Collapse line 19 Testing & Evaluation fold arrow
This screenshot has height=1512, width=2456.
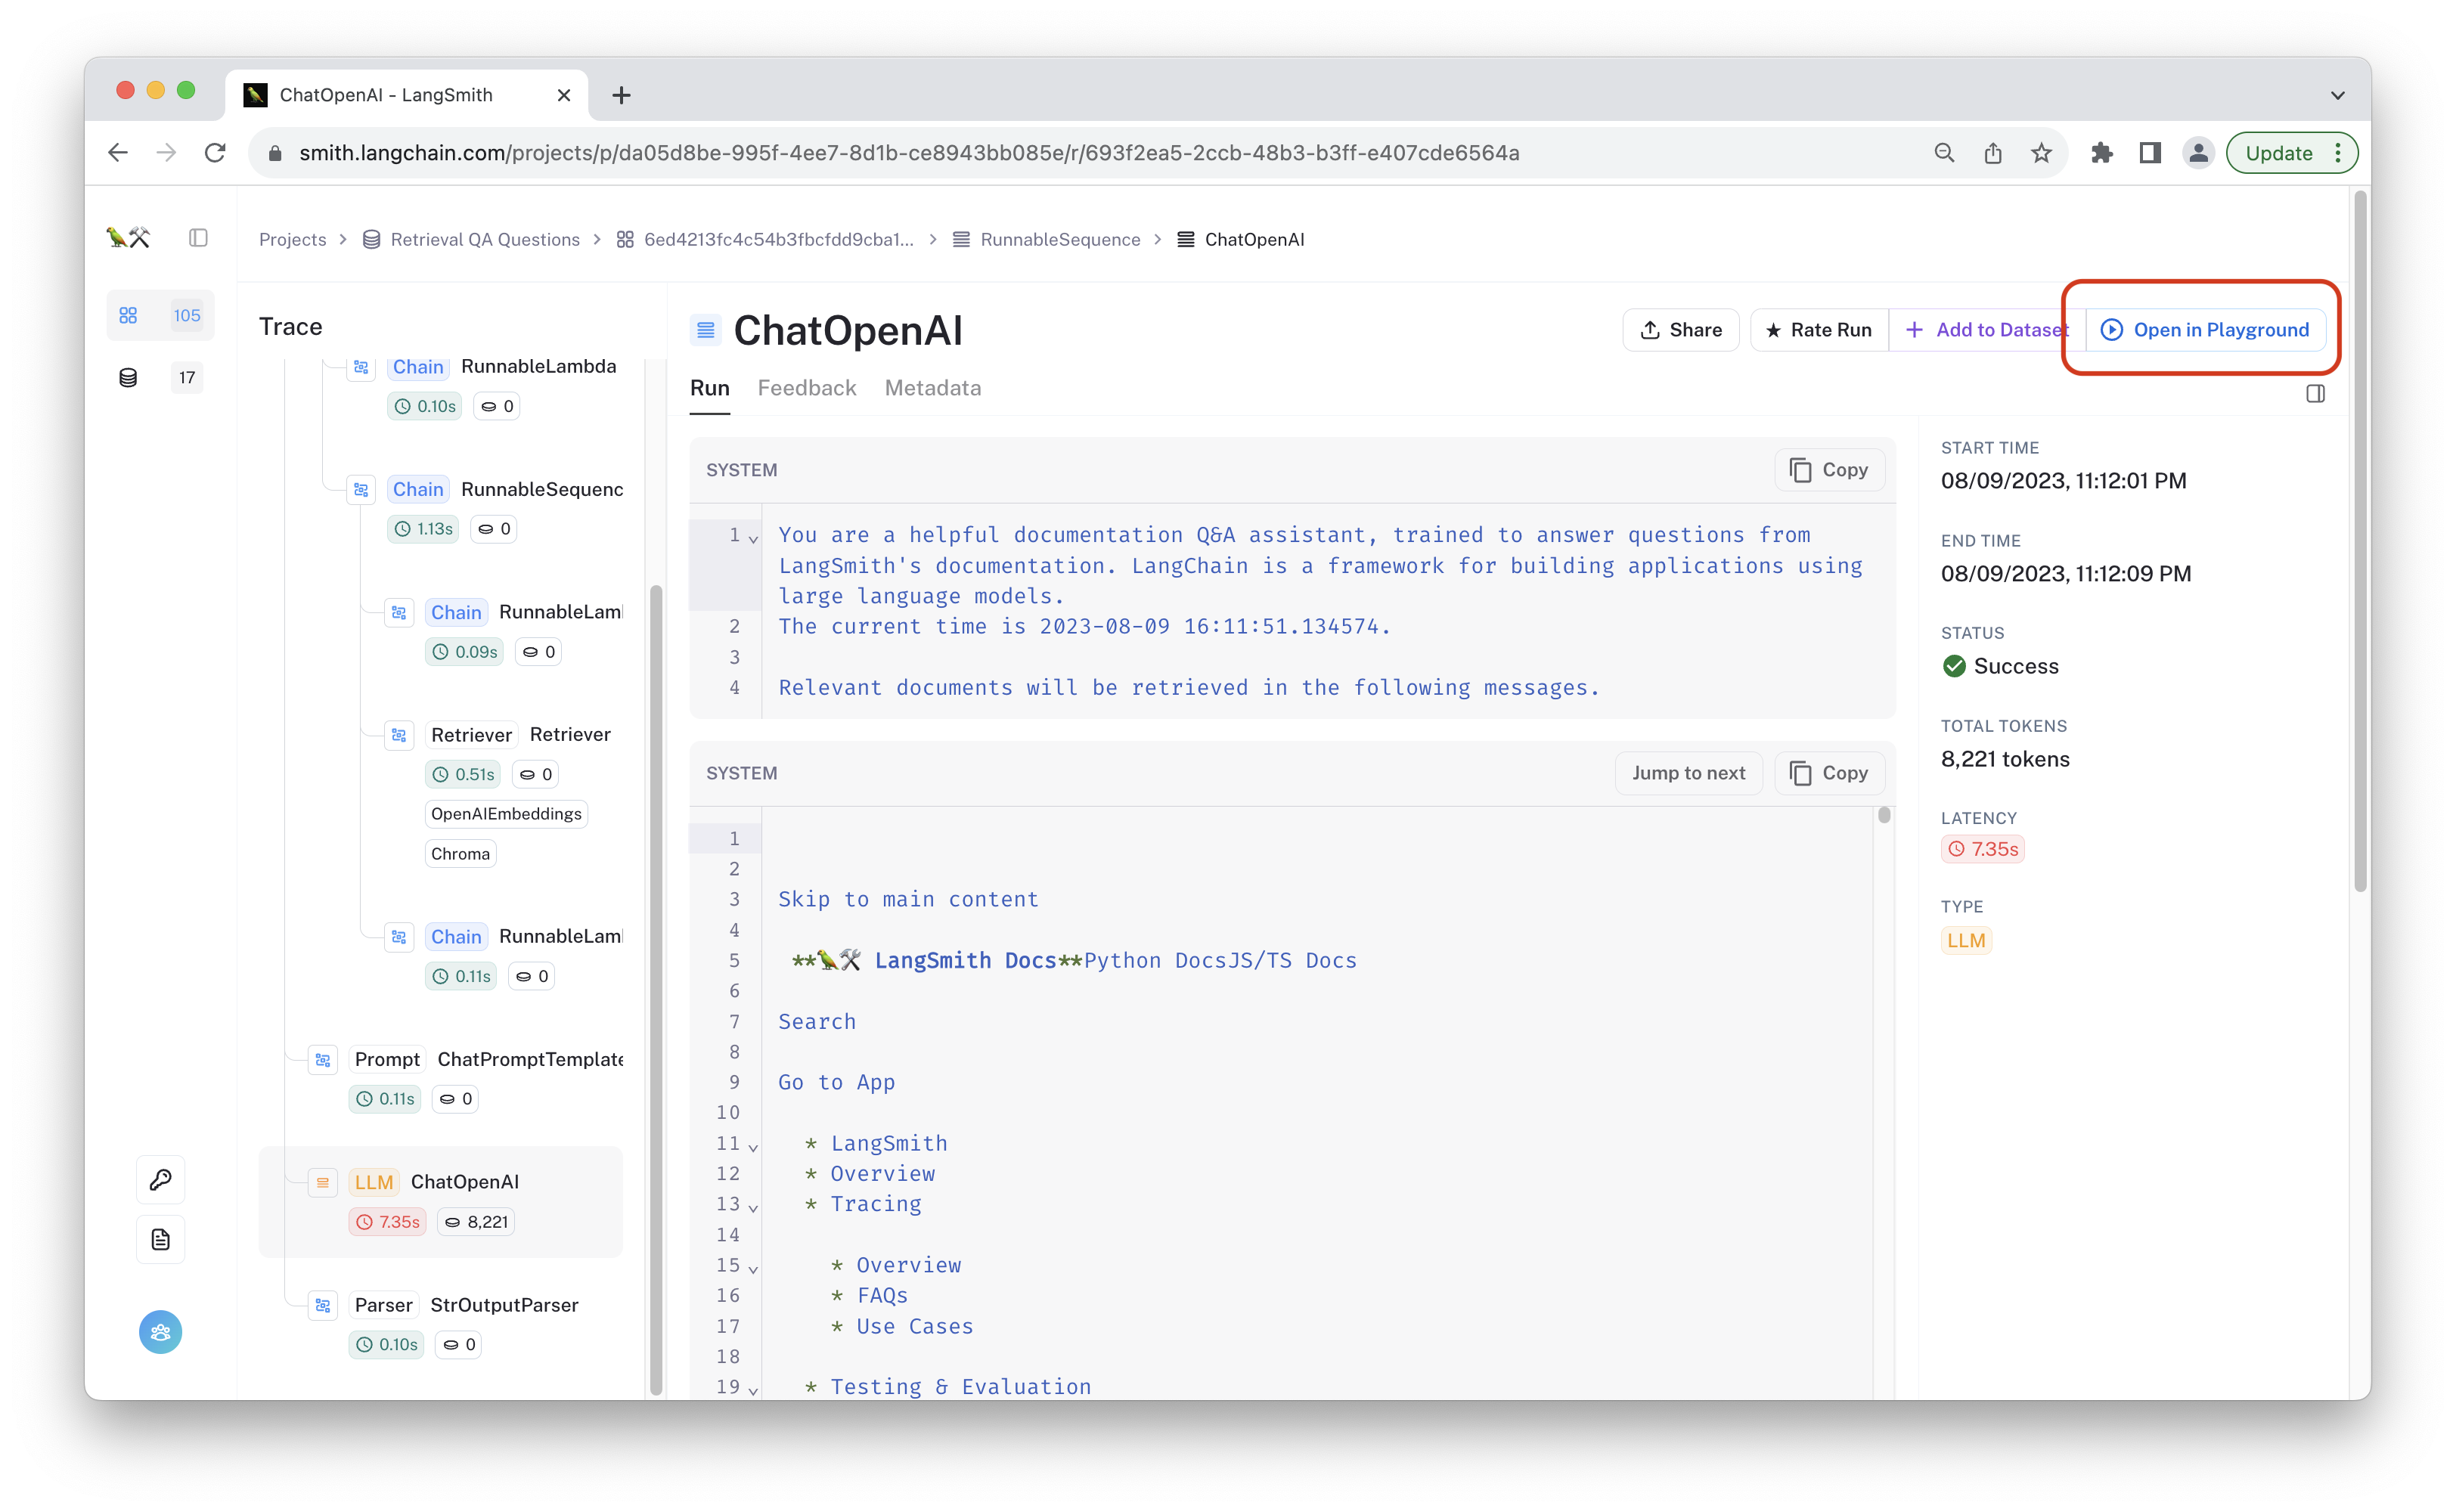pyautogui.click(x=754, y=1390)
